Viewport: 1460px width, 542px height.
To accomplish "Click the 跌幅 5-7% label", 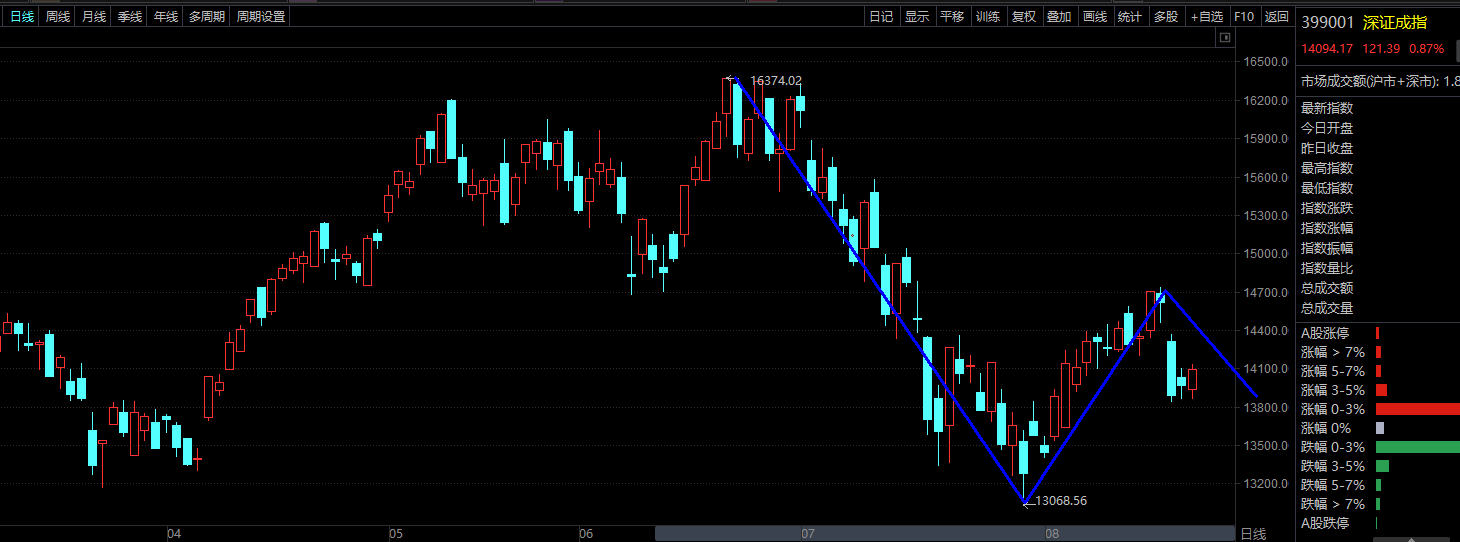I will coord(1333,485).
